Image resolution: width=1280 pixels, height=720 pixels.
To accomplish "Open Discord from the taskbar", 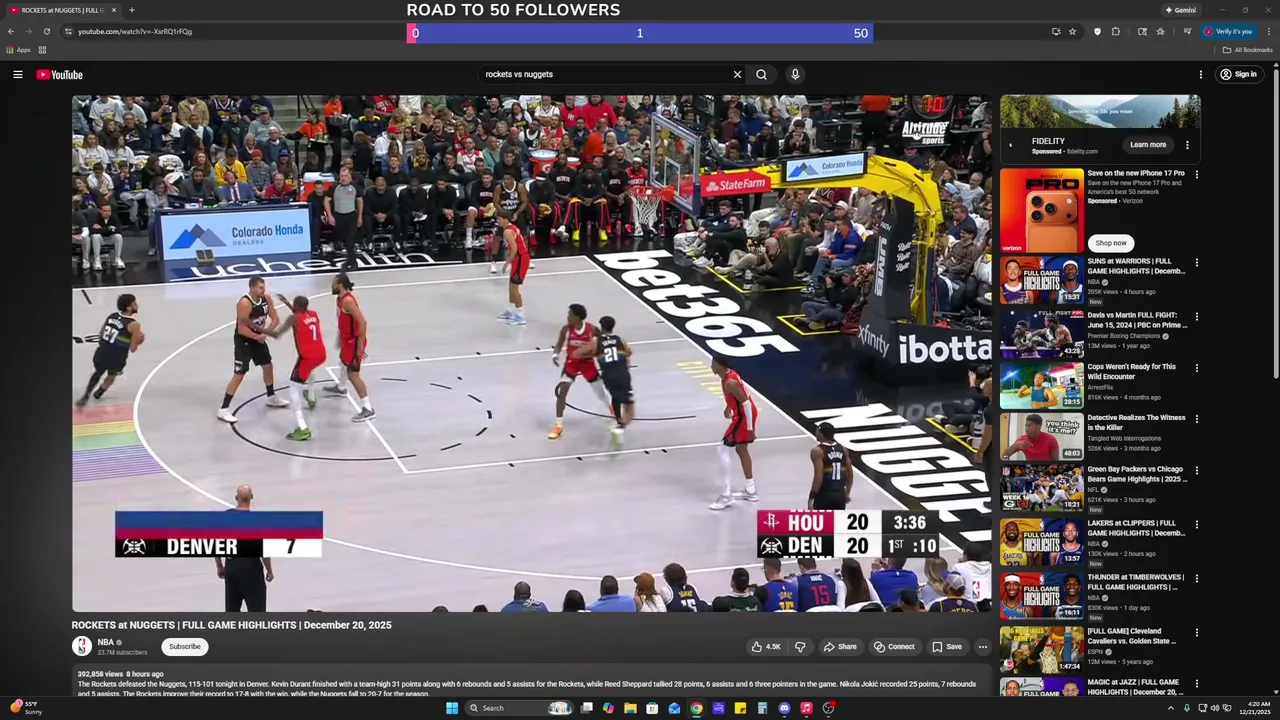I will click(x=784, y=708).
